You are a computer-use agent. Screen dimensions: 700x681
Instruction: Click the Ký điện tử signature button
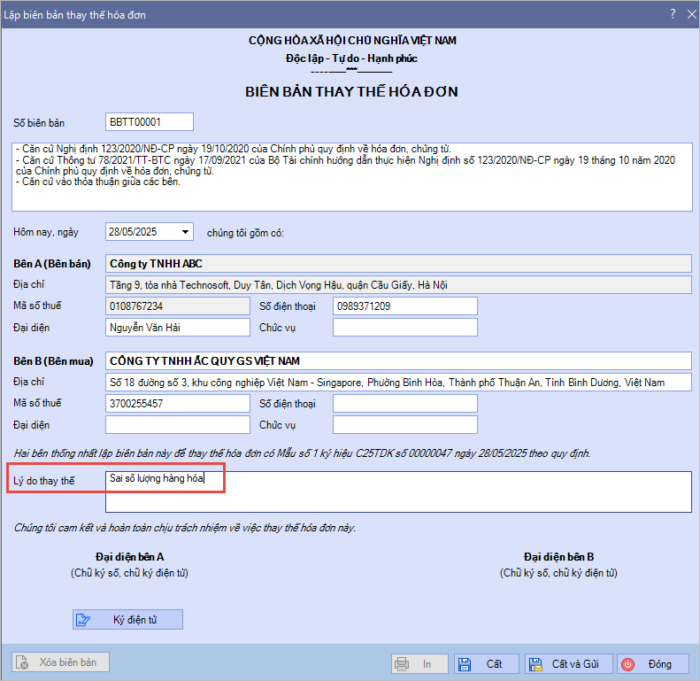click(x=127, y=620)
